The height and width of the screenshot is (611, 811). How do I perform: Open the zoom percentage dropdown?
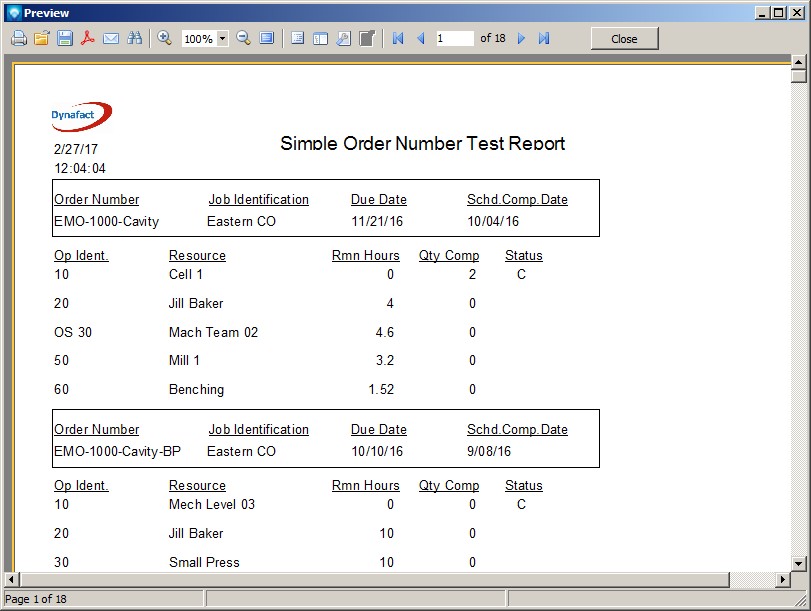click(222, 39)
